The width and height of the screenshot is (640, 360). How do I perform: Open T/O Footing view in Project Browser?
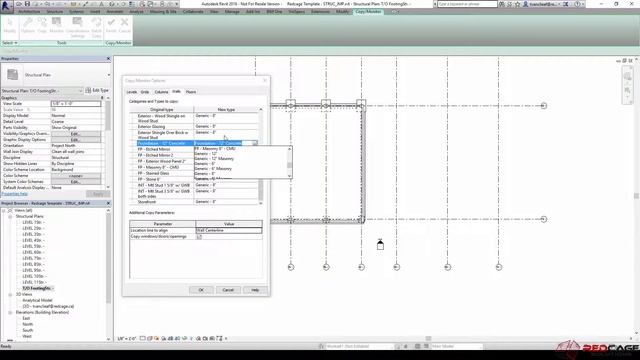38,288
